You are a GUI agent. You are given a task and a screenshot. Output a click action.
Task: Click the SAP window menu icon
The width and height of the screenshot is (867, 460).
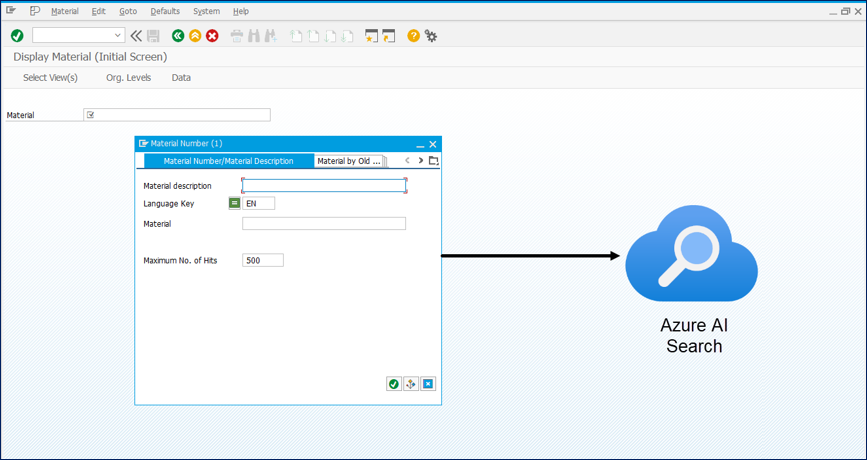[x=11, y=11]
